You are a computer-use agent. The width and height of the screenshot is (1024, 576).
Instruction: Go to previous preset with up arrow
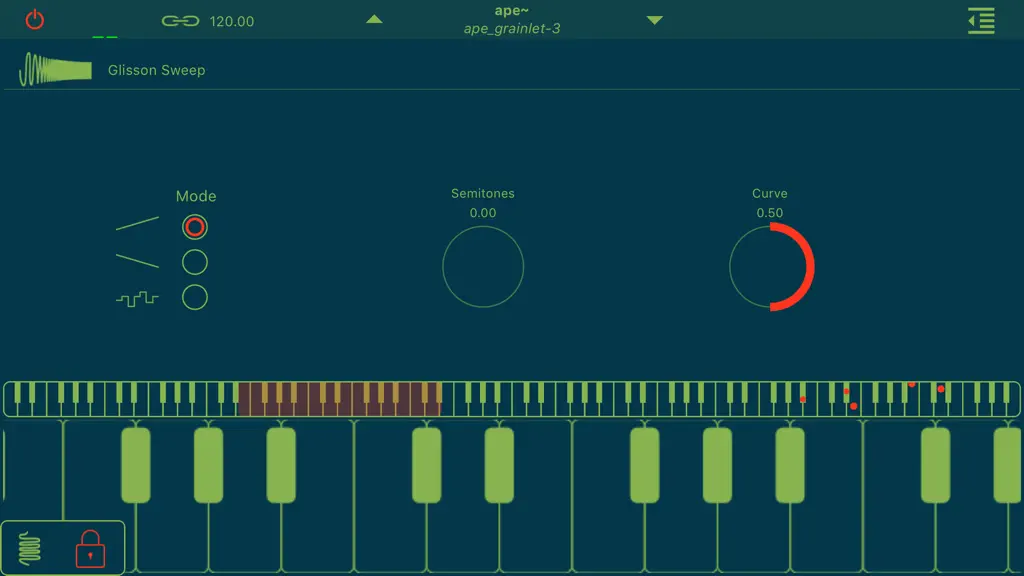click(x=374, y=20)
